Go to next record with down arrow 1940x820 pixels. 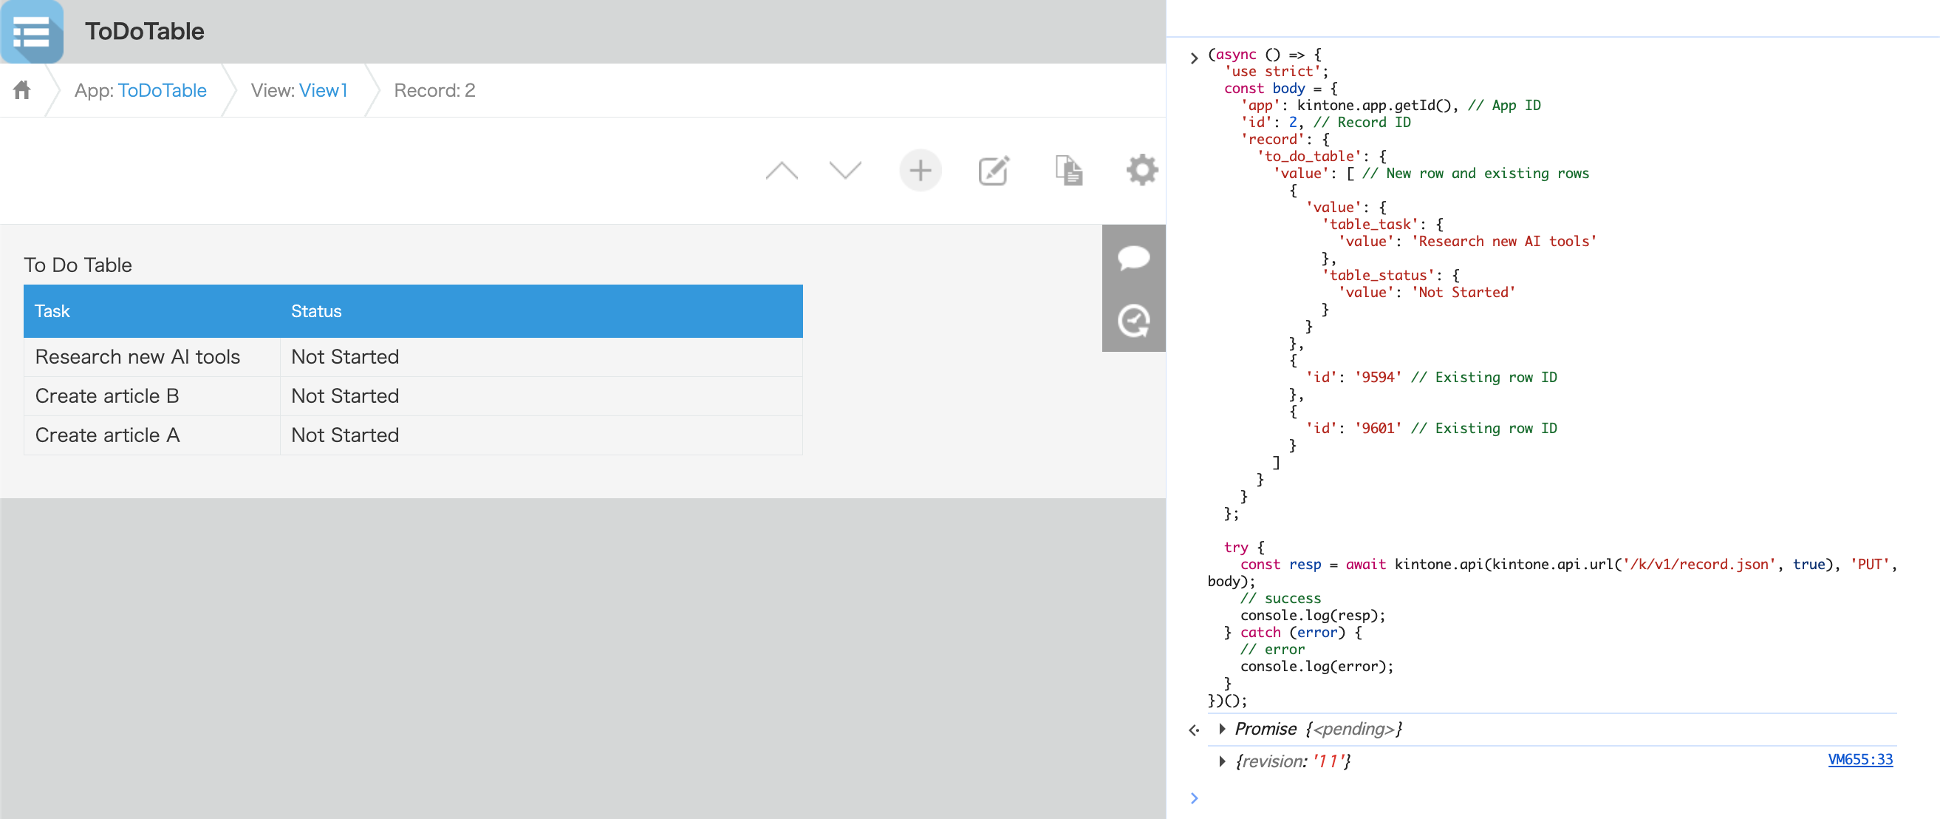coord(846,171)
